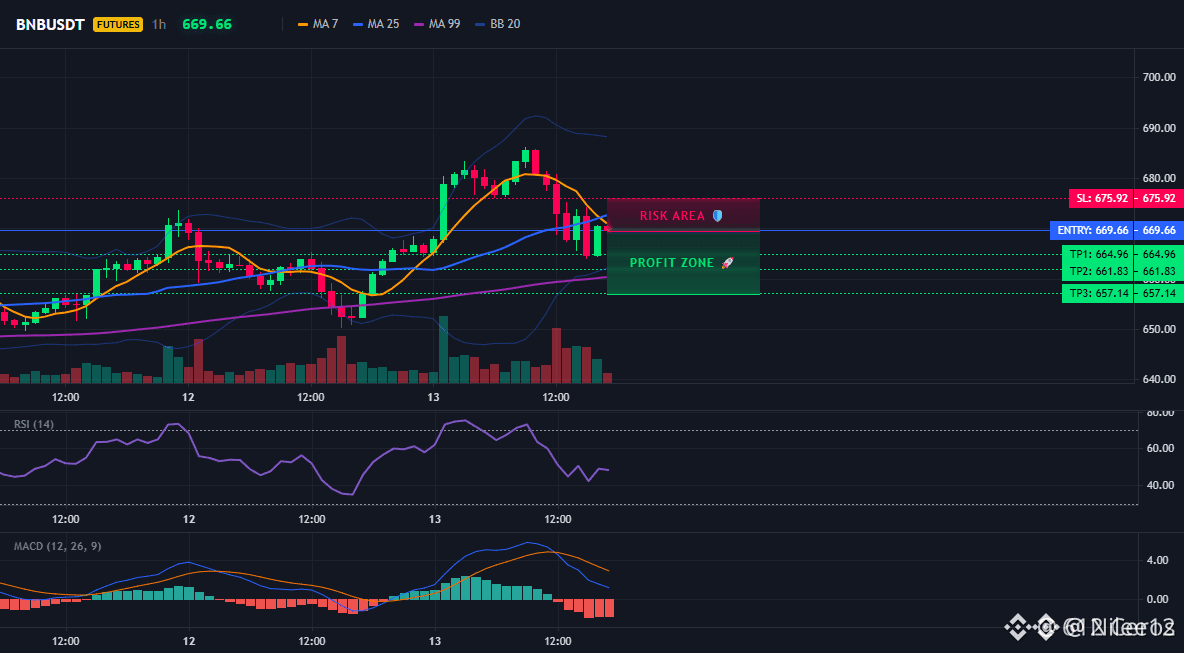Click the RISK AREA zone box

(x=683, y=215)
